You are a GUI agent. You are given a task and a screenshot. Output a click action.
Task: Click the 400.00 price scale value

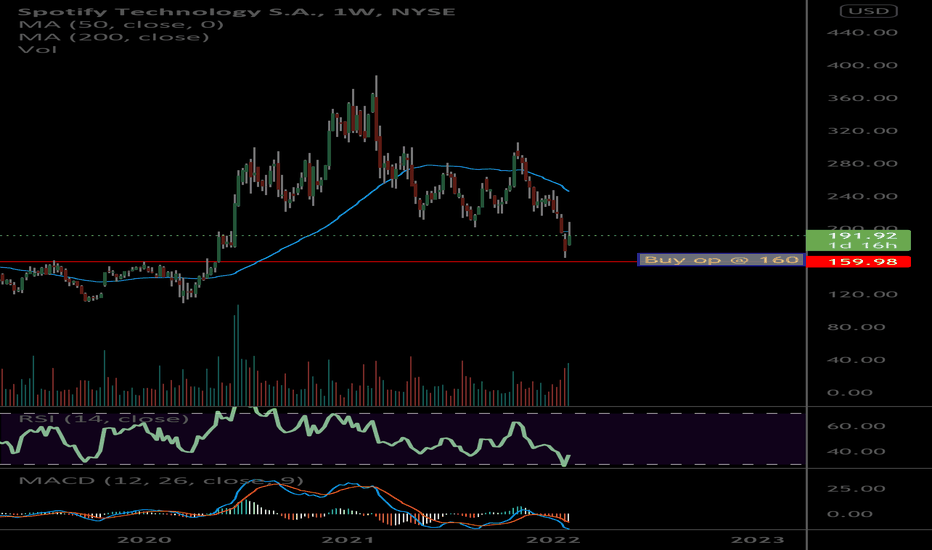click(x=862, y=65)
